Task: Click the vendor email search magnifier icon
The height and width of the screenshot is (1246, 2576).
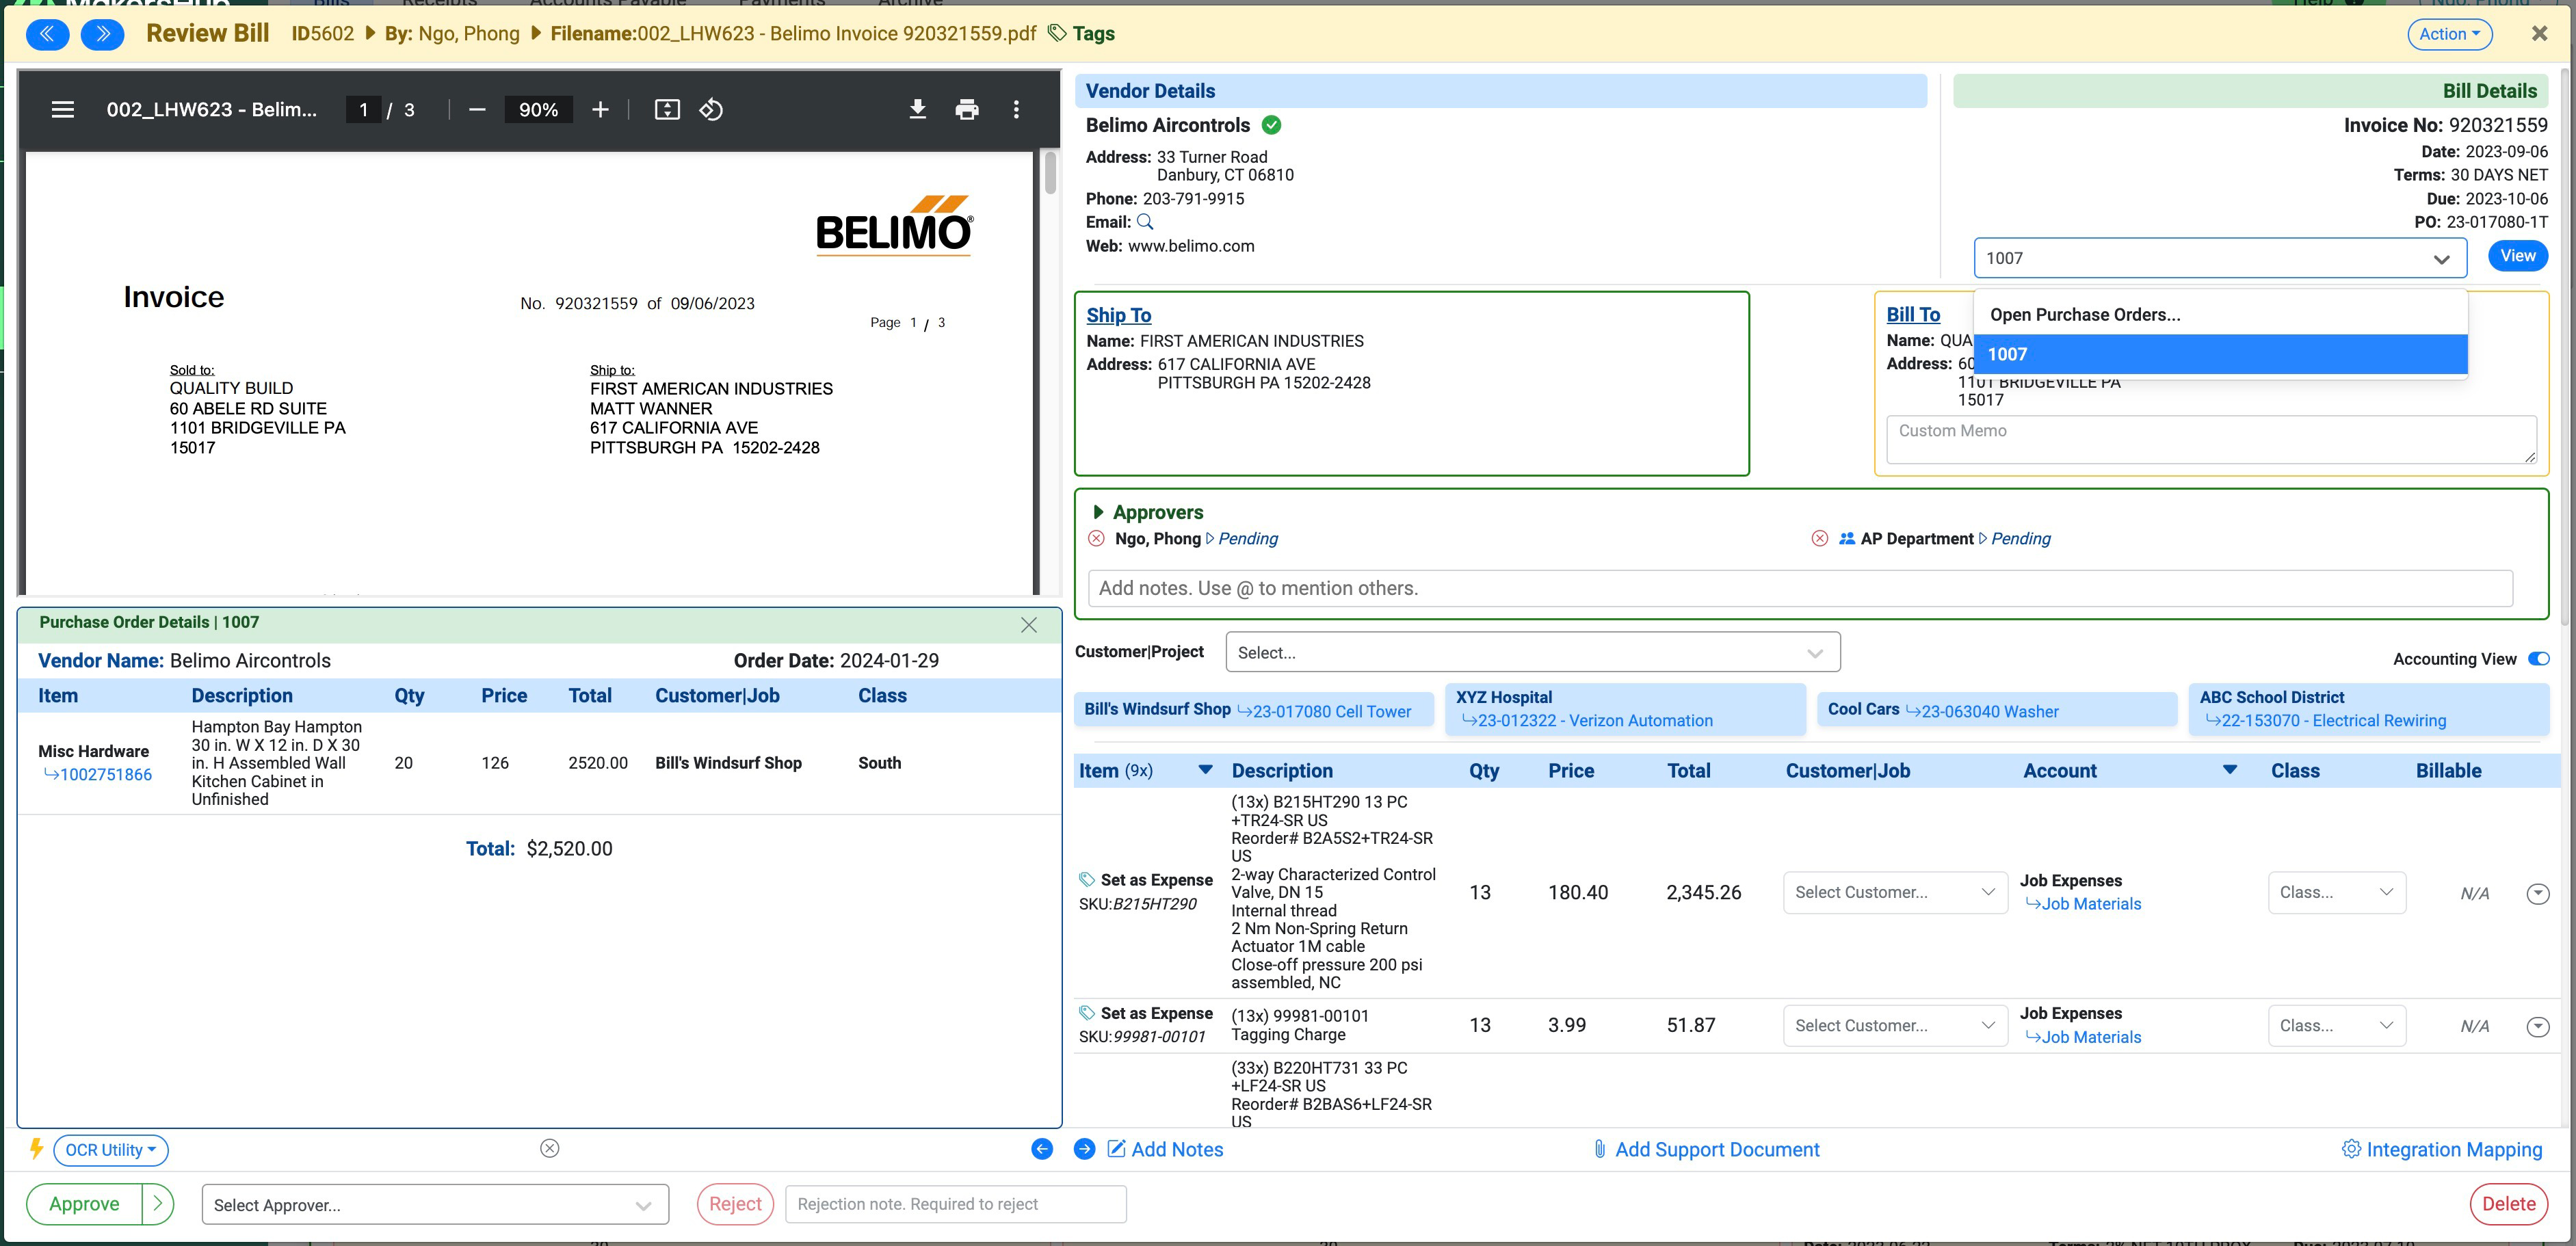Action: [1146, 222]
